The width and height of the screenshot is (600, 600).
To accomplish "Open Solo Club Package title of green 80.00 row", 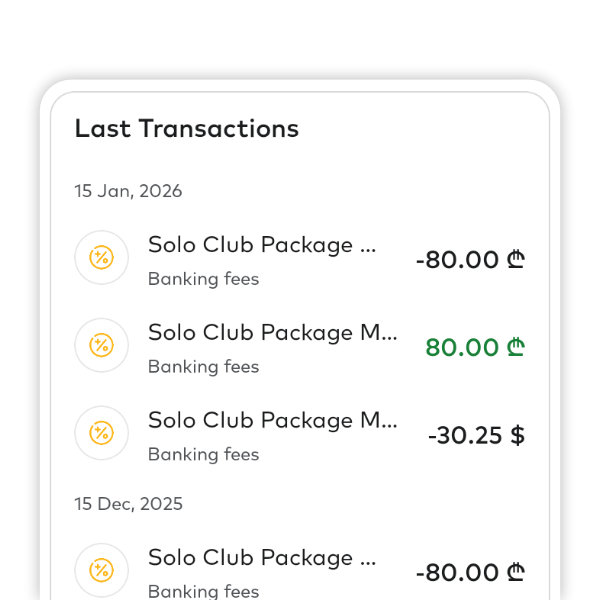I will click(272, 333).
